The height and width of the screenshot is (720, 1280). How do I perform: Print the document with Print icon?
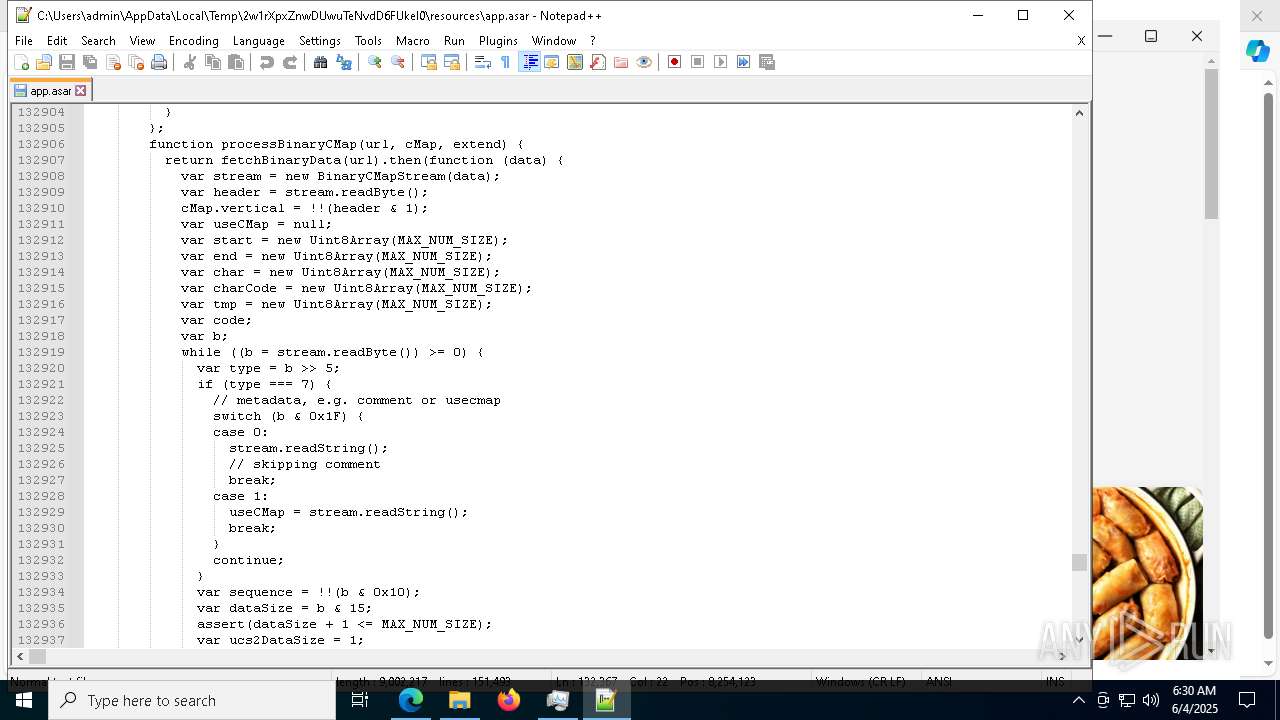pyautogui.click(x=159, y=62)
